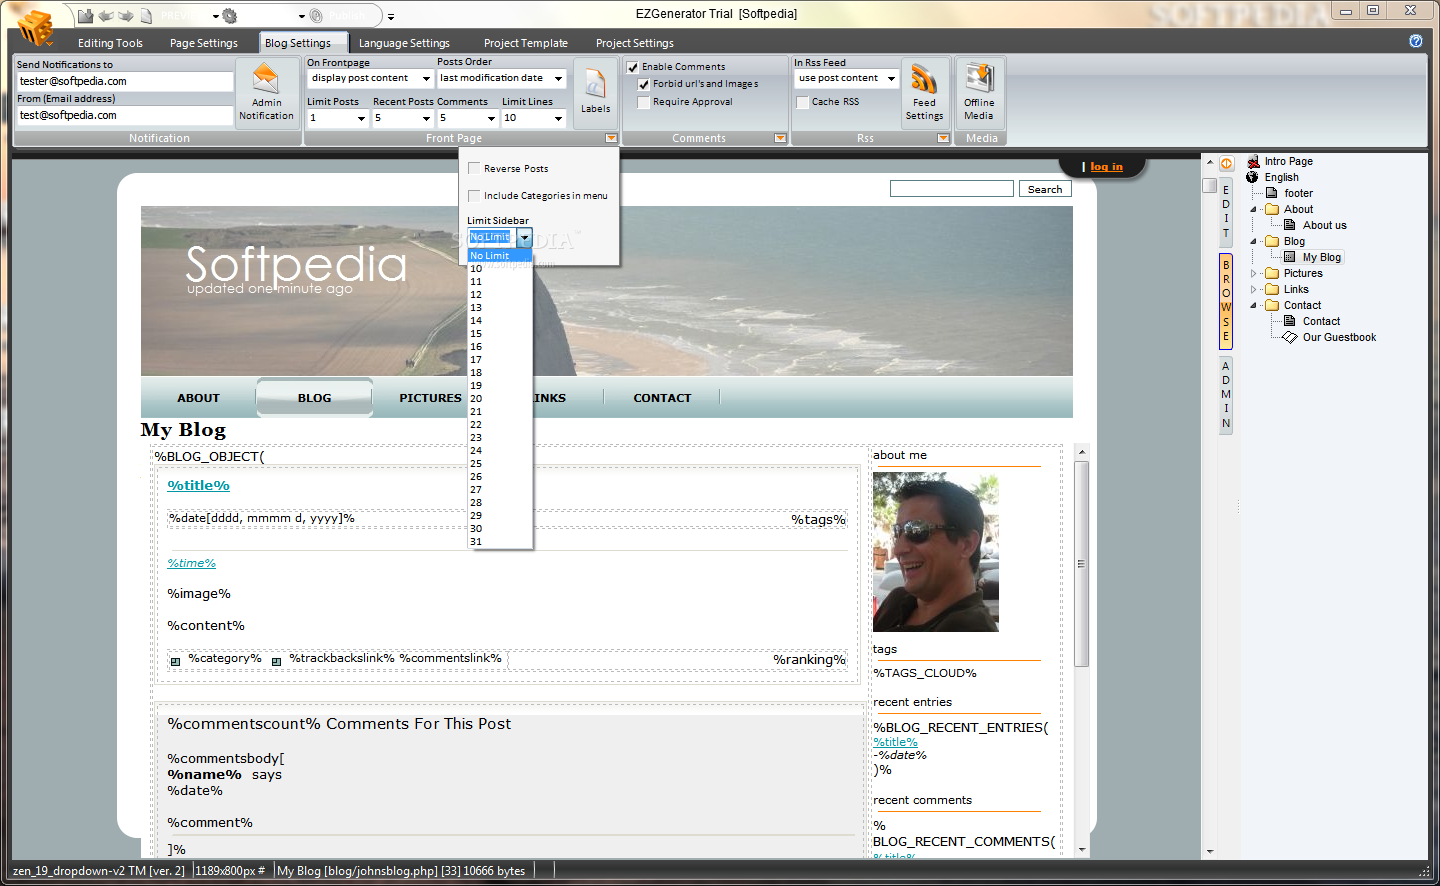This screenshot has width=1440, height=886.
Task: Expand the Links folder in the tree
Action: (x=1254, y=289)
